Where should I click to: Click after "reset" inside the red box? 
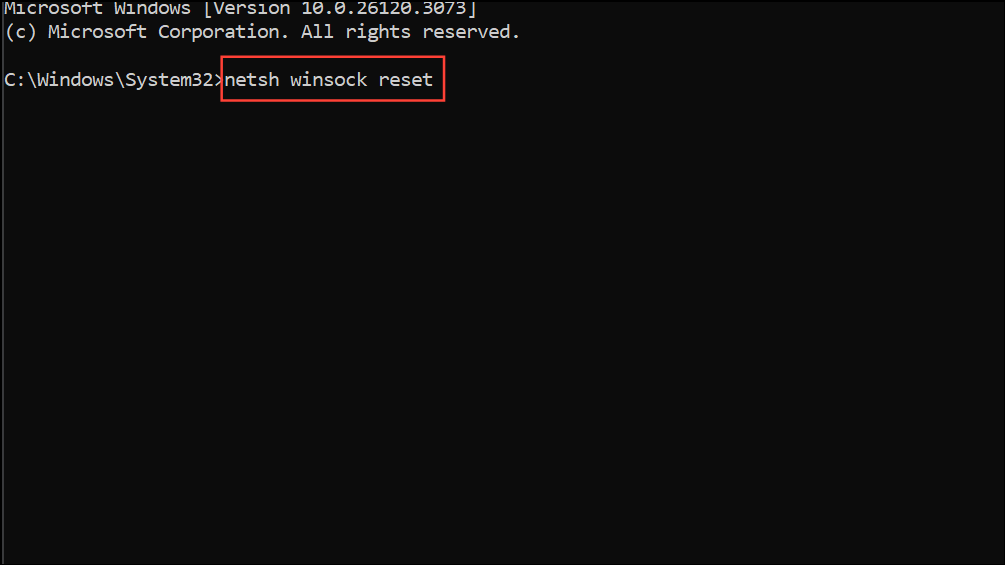click(438, 79)
